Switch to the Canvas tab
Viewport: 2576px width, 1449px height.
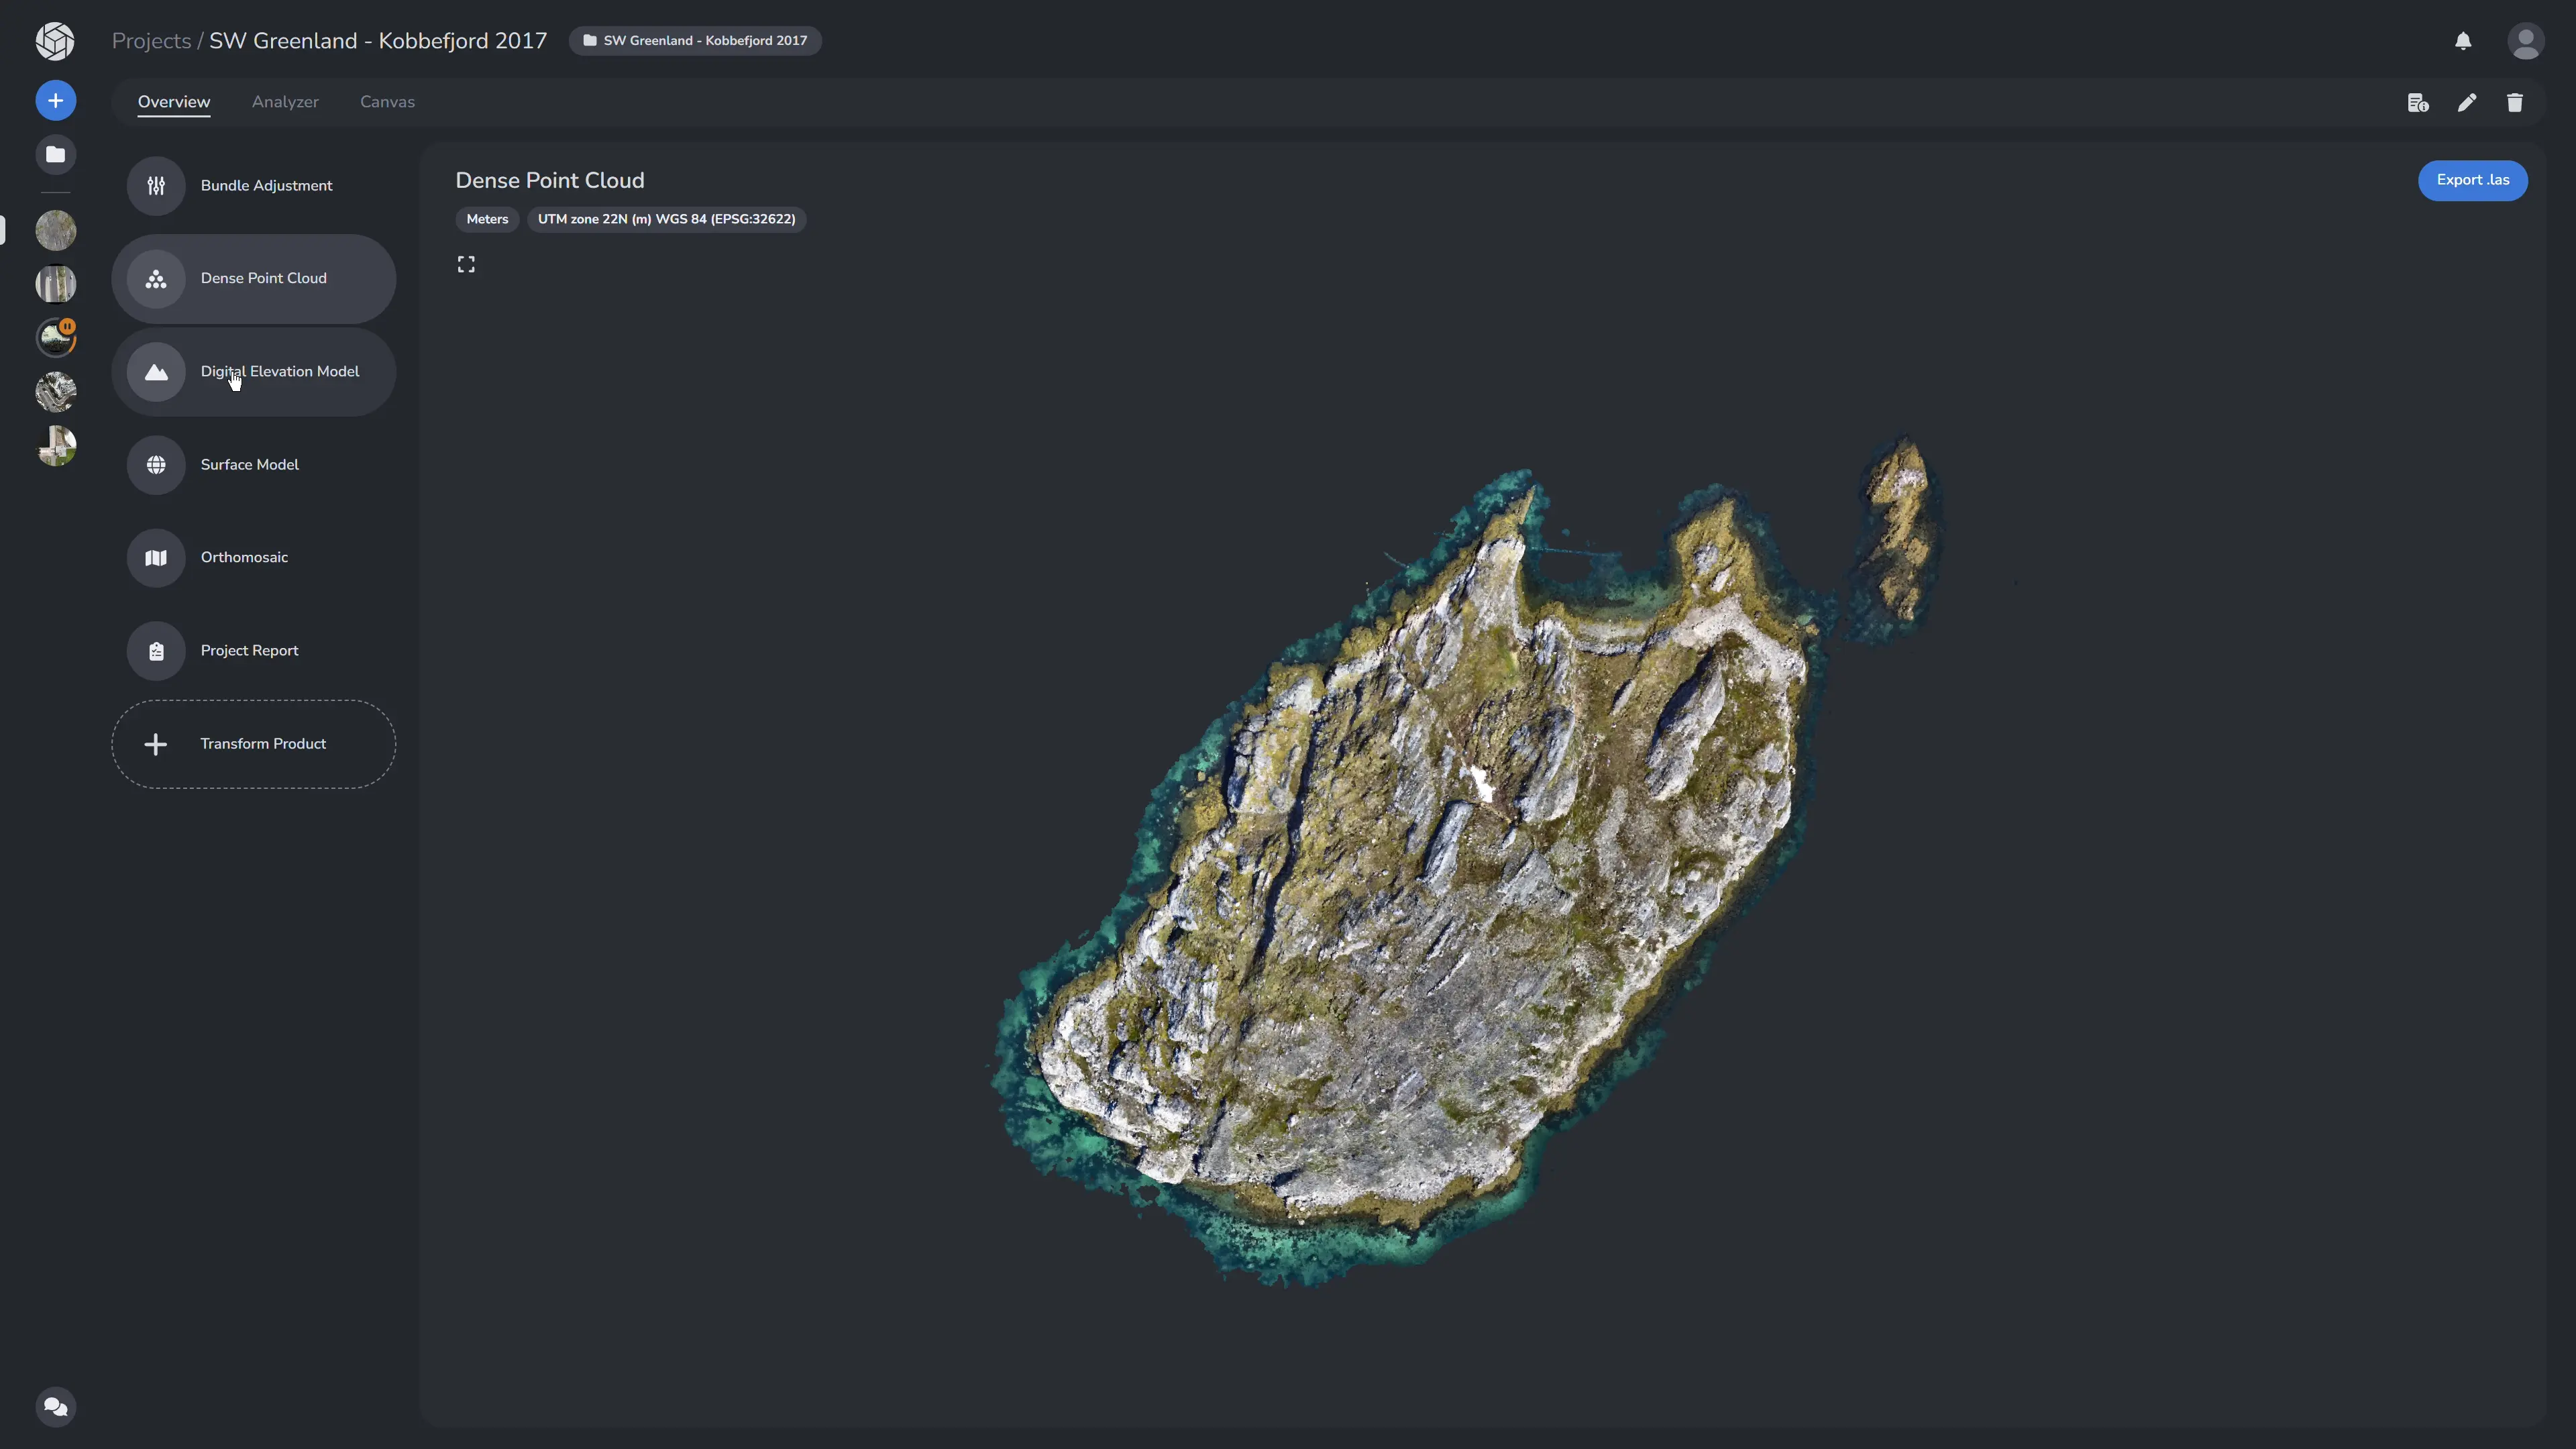(x=387, y=102)
